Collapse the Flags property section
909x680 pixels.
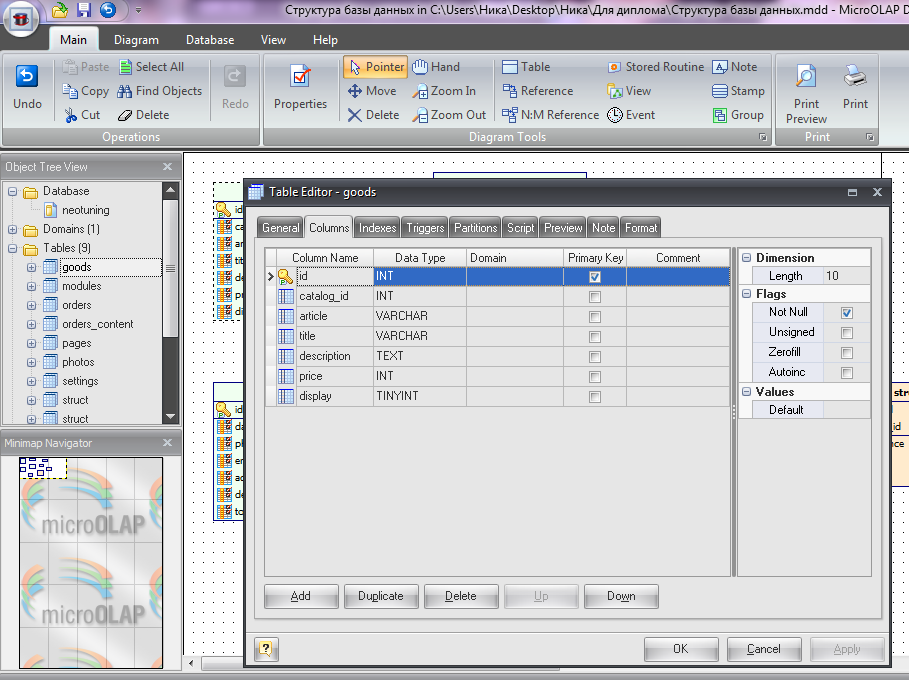747,294
